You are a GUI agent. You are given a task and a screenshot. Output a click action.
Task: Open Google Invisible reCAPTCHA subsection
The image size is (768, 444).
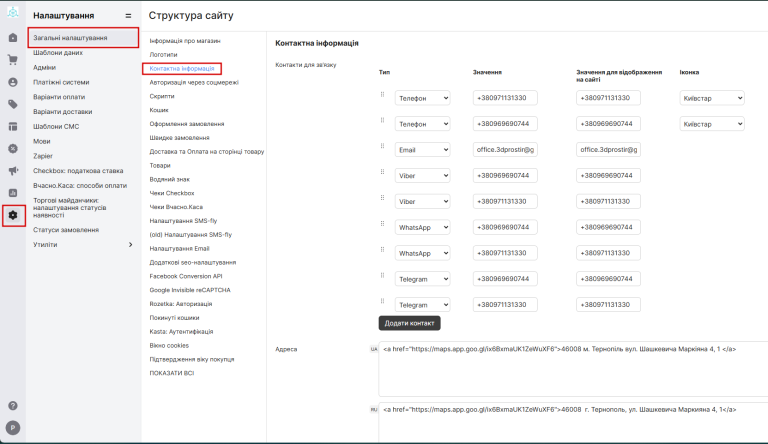coord(190,290)
